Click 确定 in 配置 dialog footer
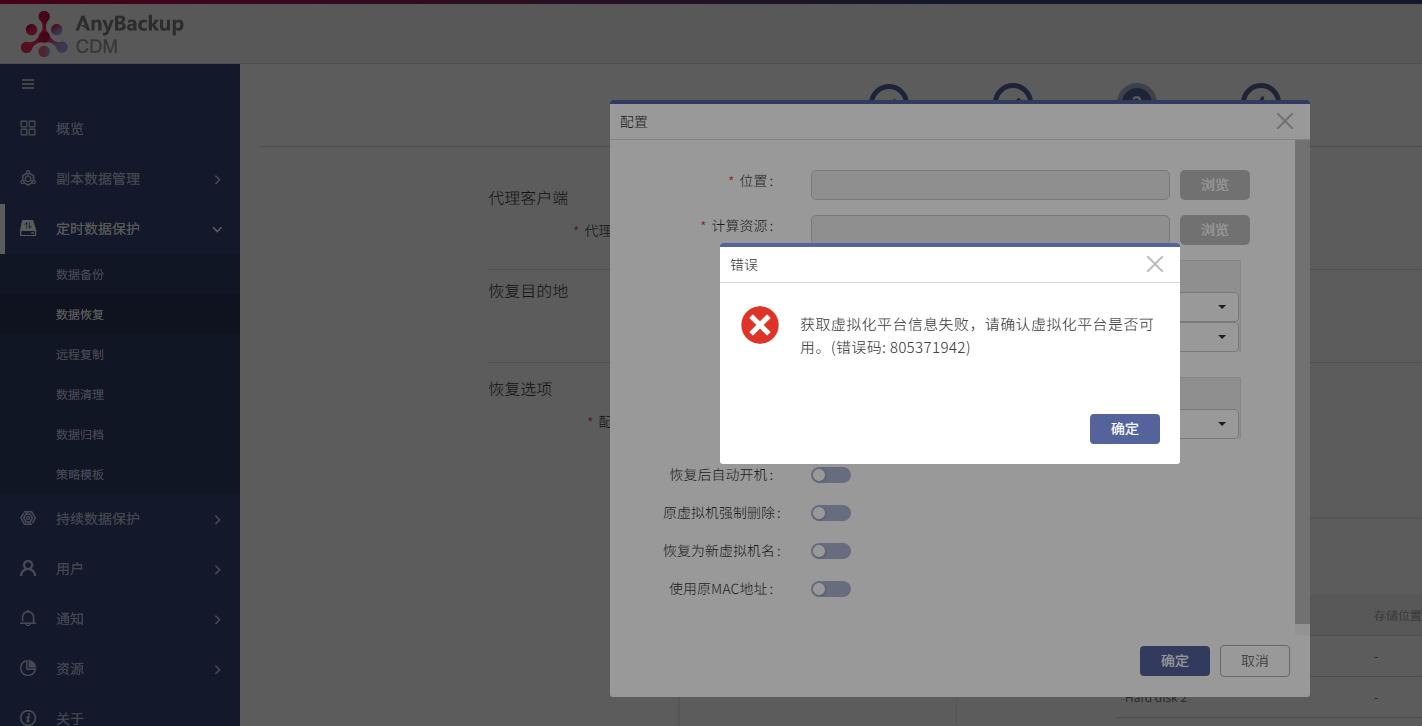 pos(1175,661)
